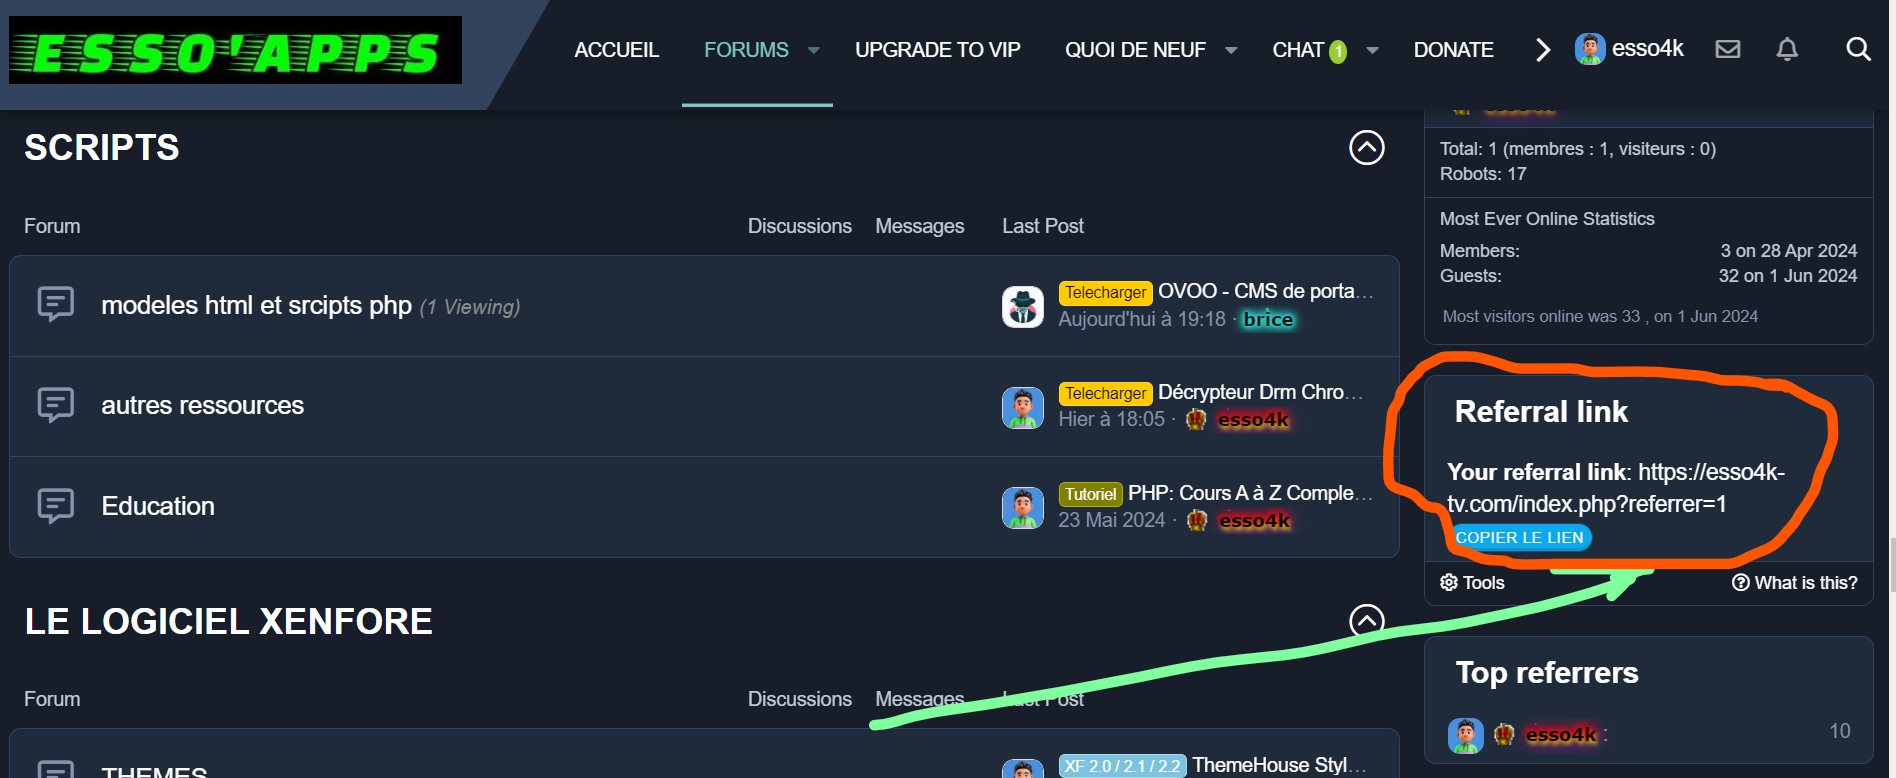Open the Tools gear in referral box
1896x778 pixels.
pyautogui.click(x=1471, y=582)
